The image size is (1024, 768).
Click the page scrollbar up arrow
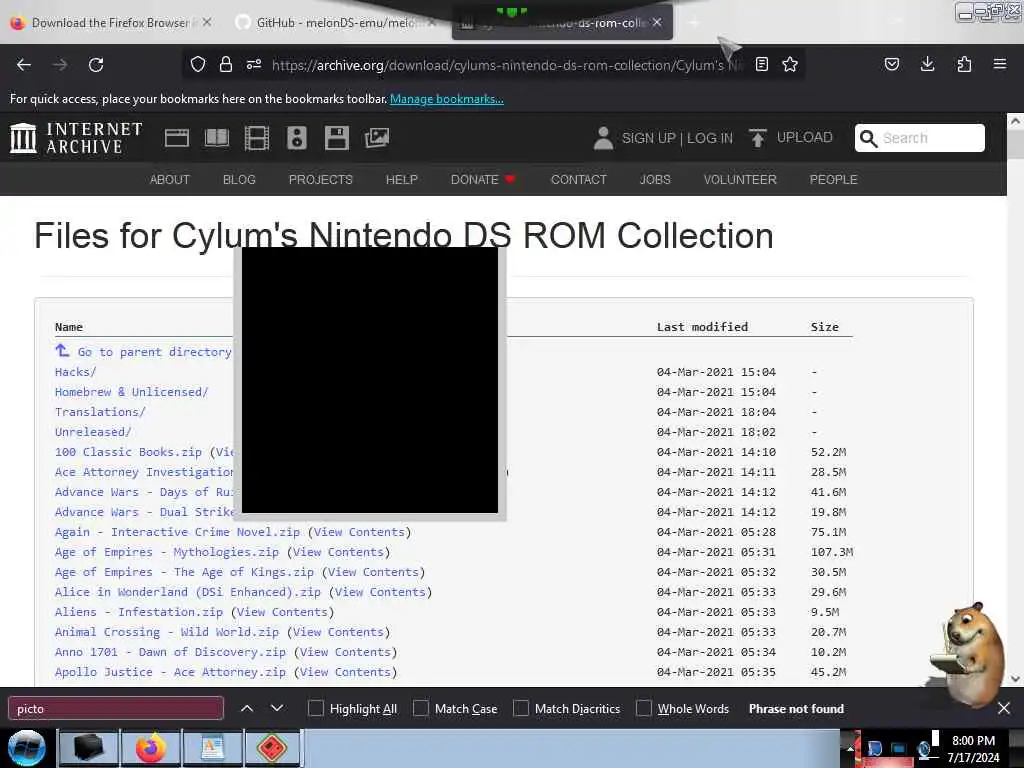click(x=1015, y=121)
